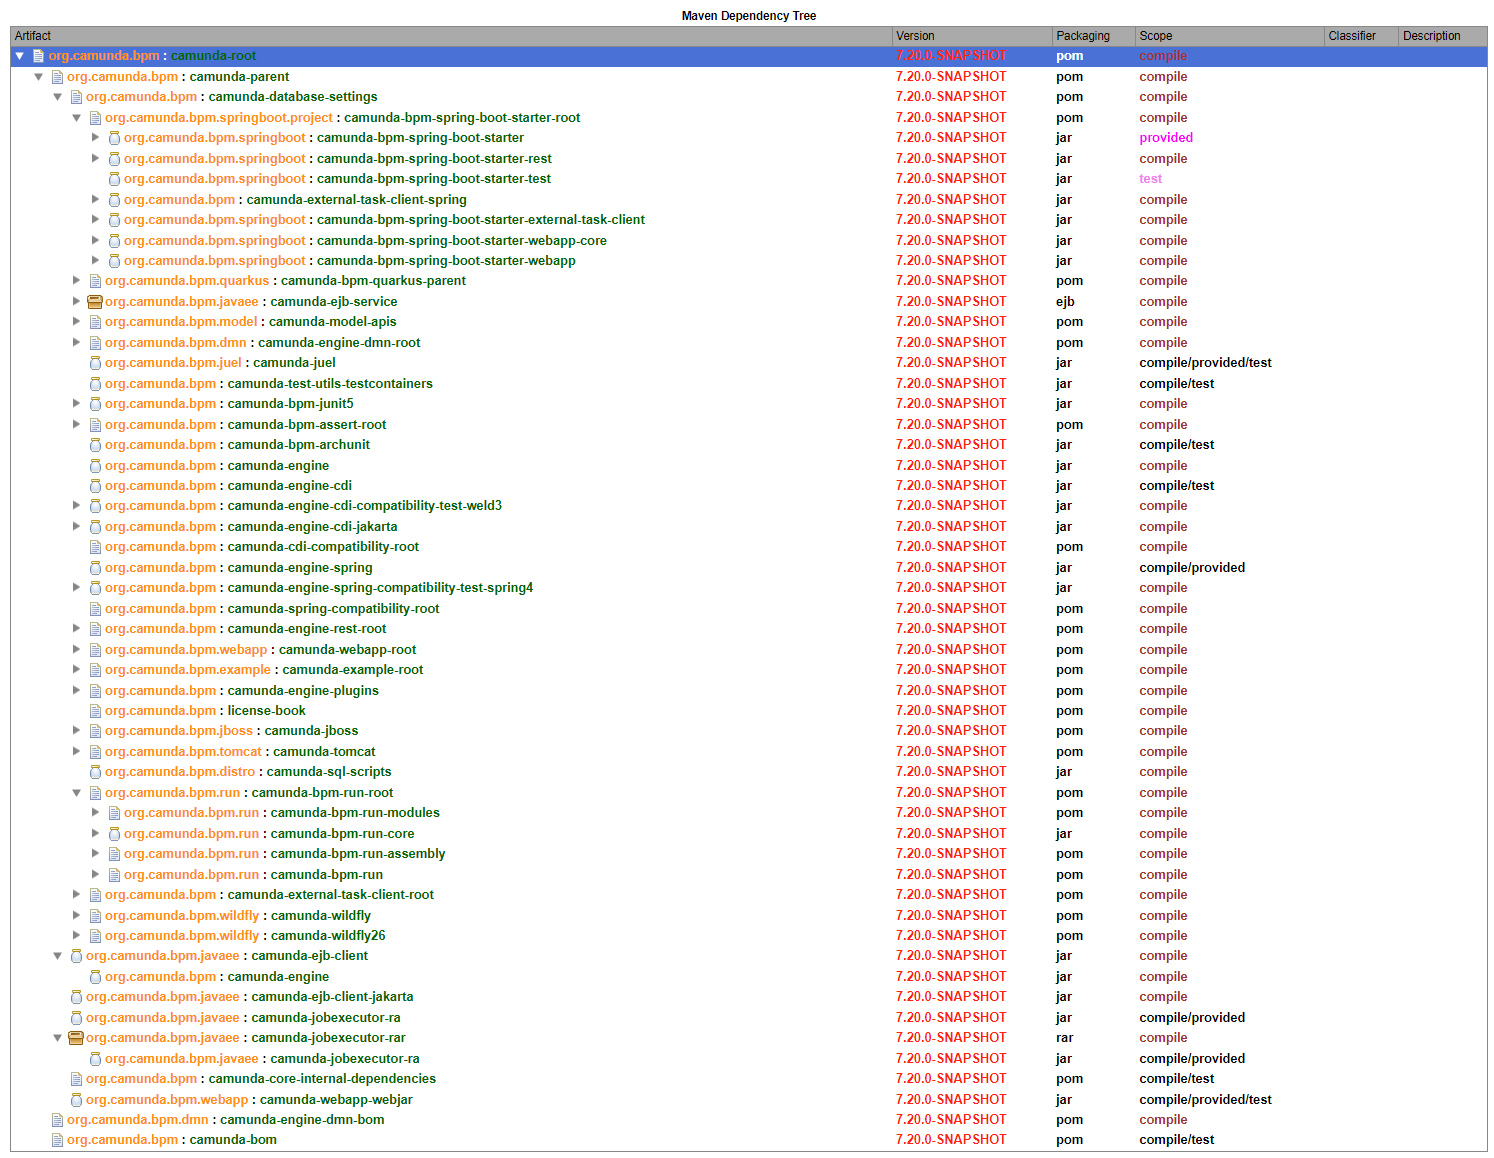Select camunda-engine-cdi-jakarta artifact row
The height and width of the screenshot is (1158, 1494).
pyautogui.click(x=748, y=526)
